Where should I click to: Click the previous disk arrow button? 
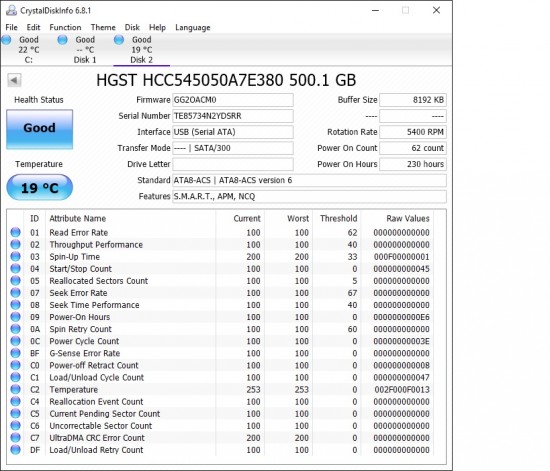(x=14, y=80)
